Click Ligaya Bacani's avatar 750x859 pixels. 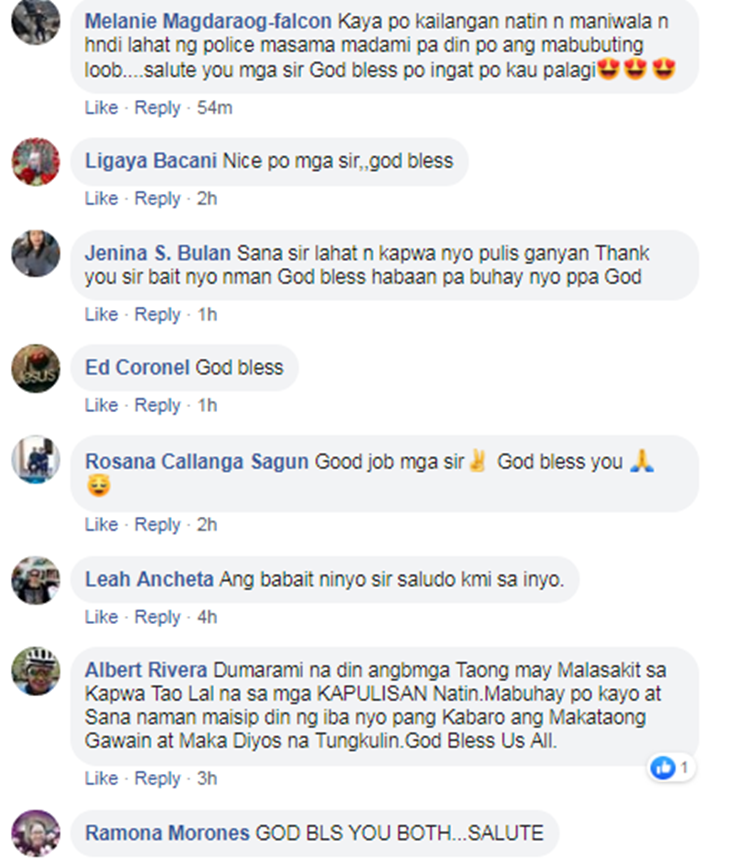point(36,162)
